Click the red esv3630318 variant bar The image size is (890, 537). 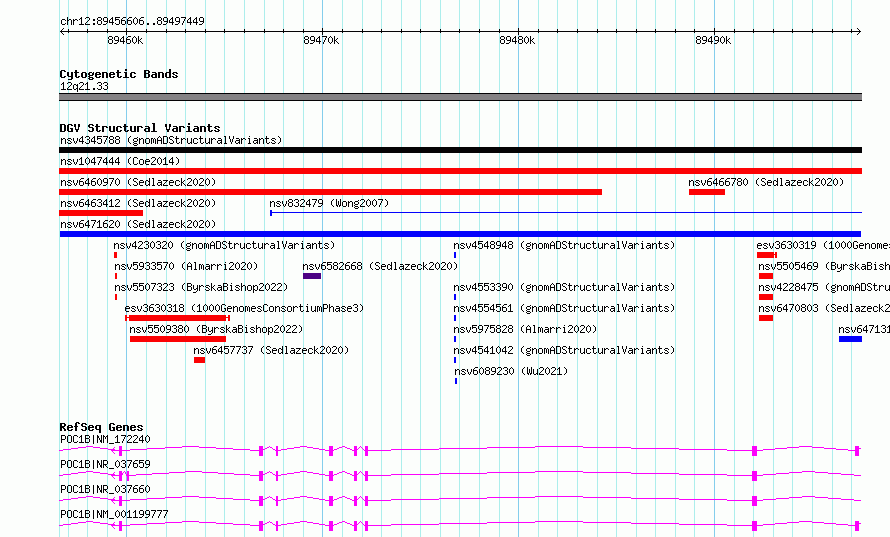tap(177, 318)
